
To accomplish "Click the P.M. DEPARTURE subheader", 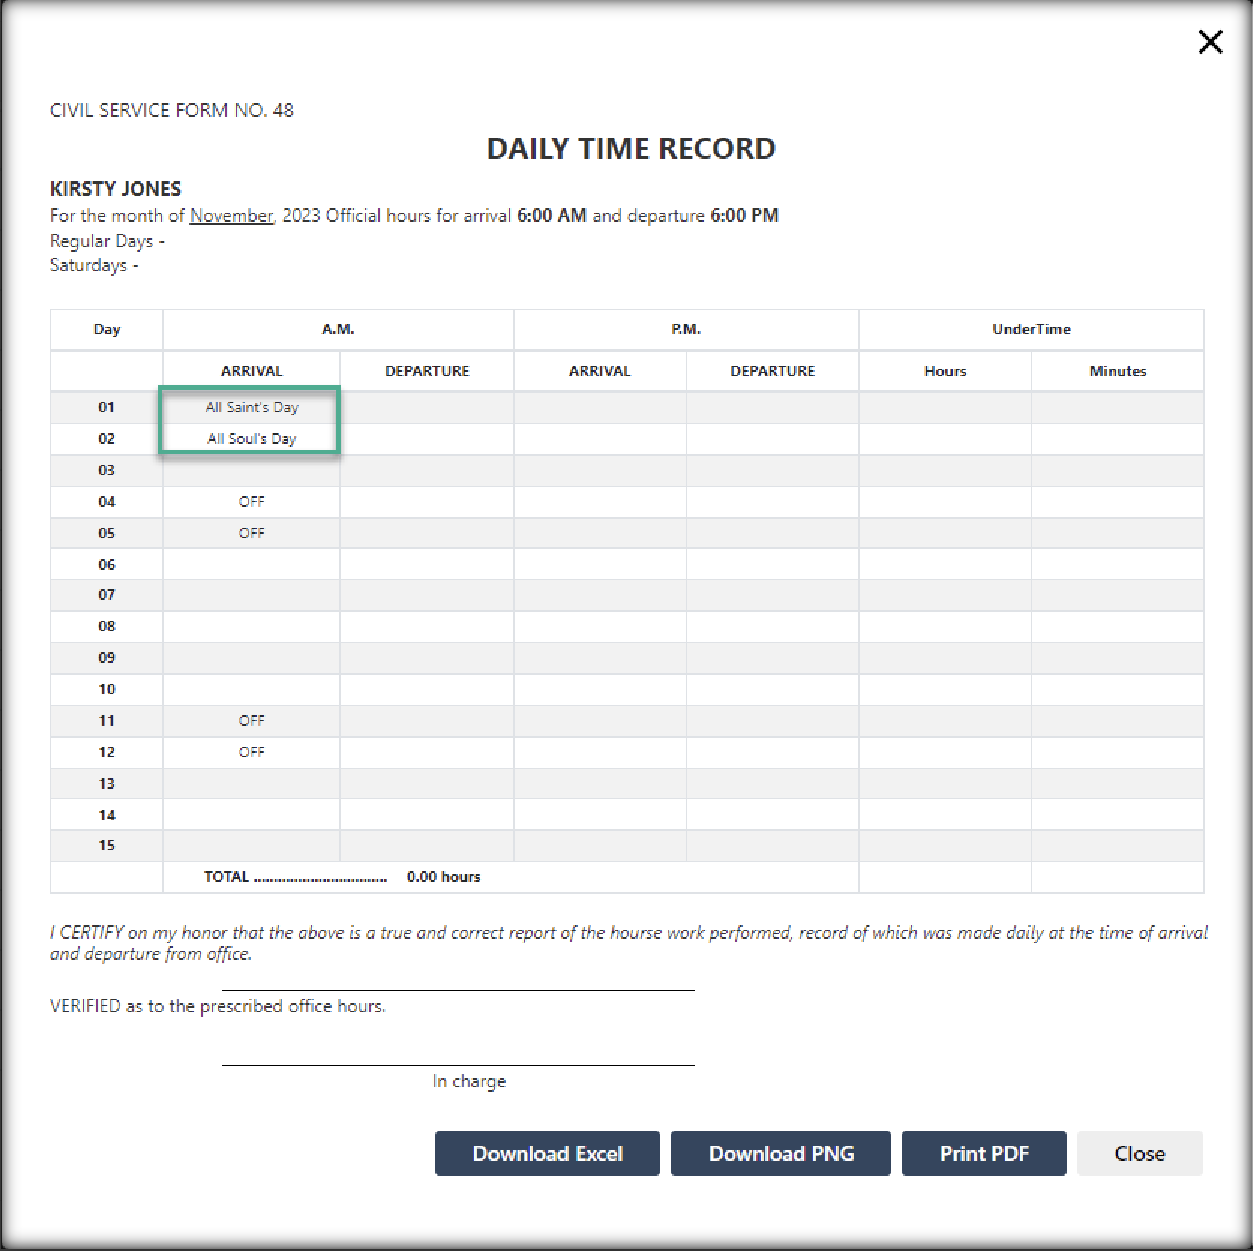I will (772, 371).
